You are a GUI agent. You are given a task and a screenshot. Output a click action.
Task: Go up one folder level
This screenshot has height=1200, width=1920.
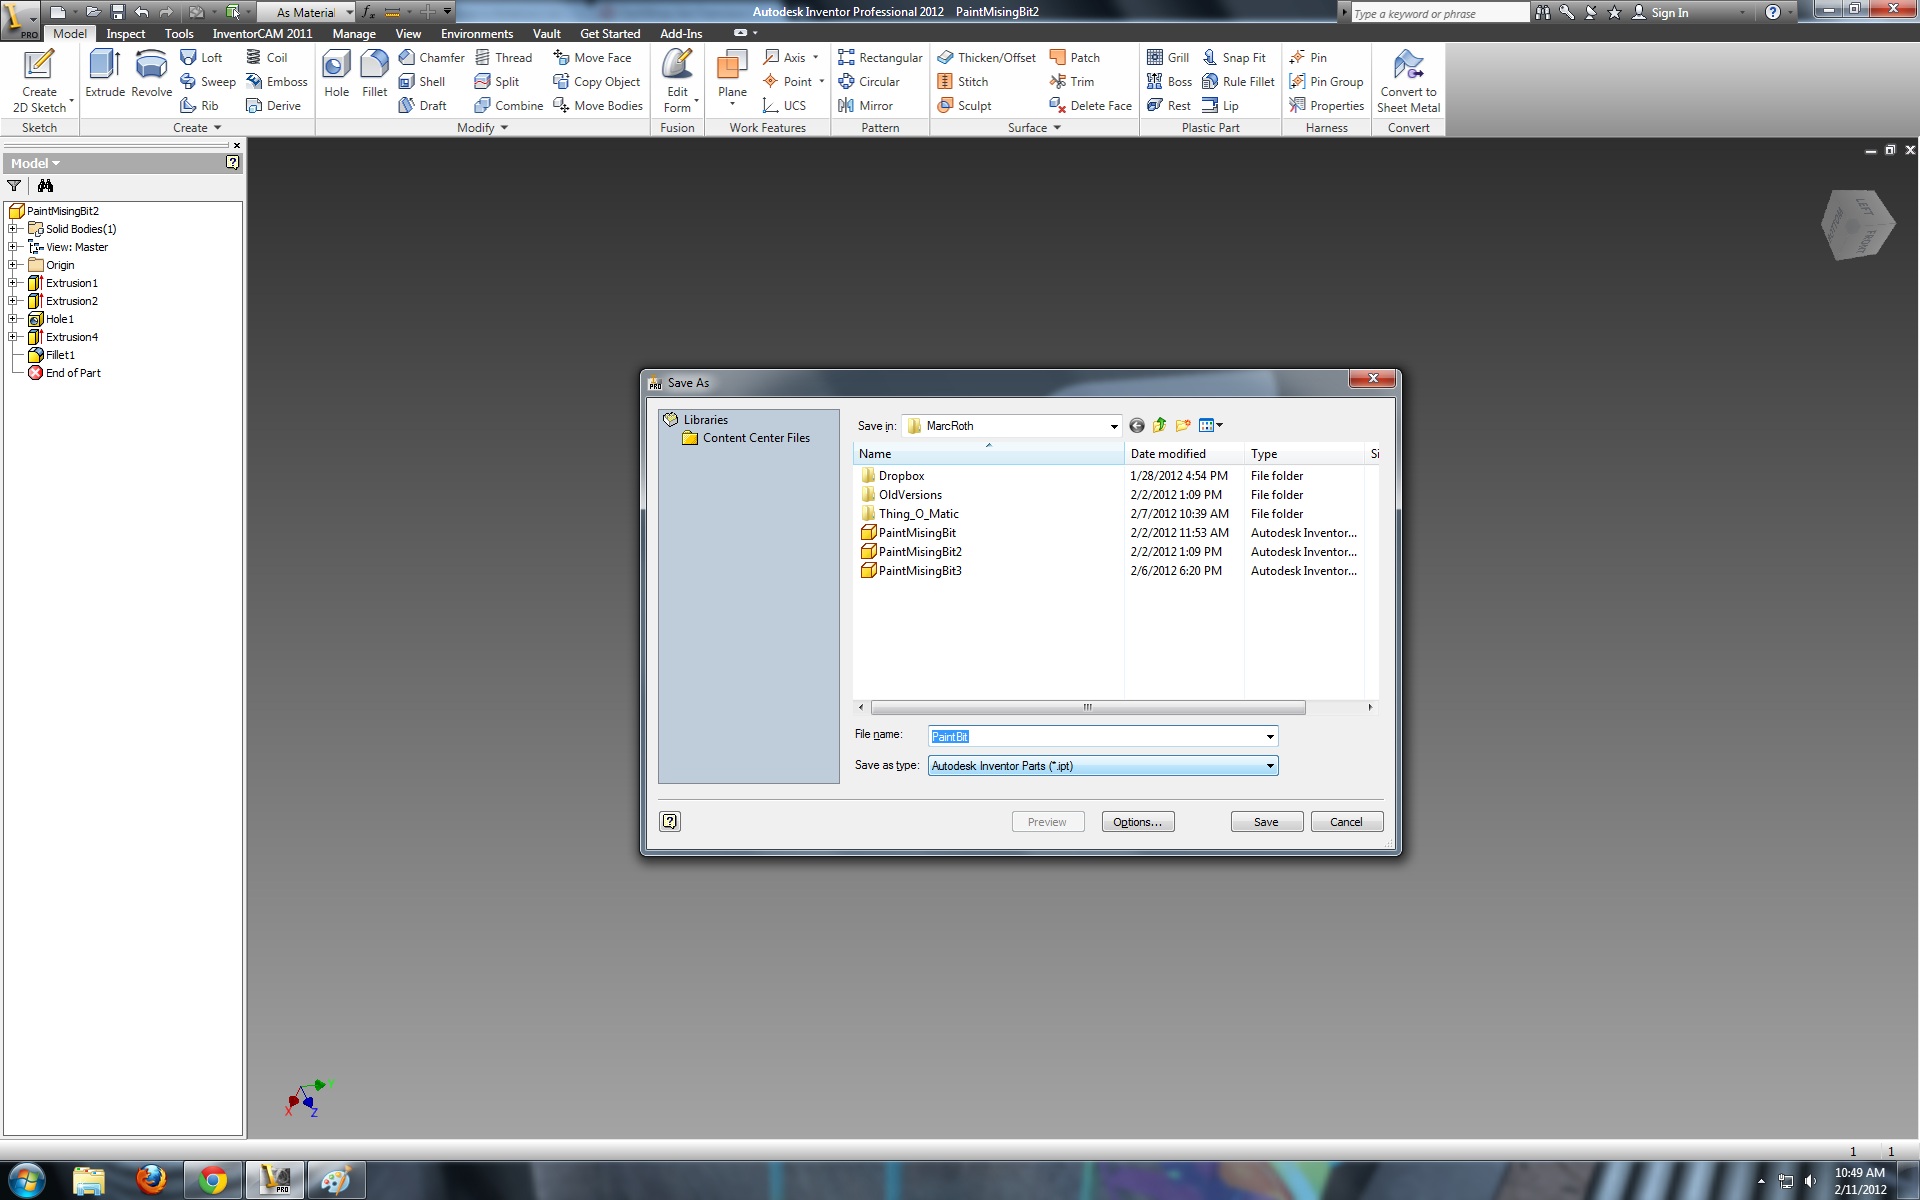click(x=1160, y=426)
